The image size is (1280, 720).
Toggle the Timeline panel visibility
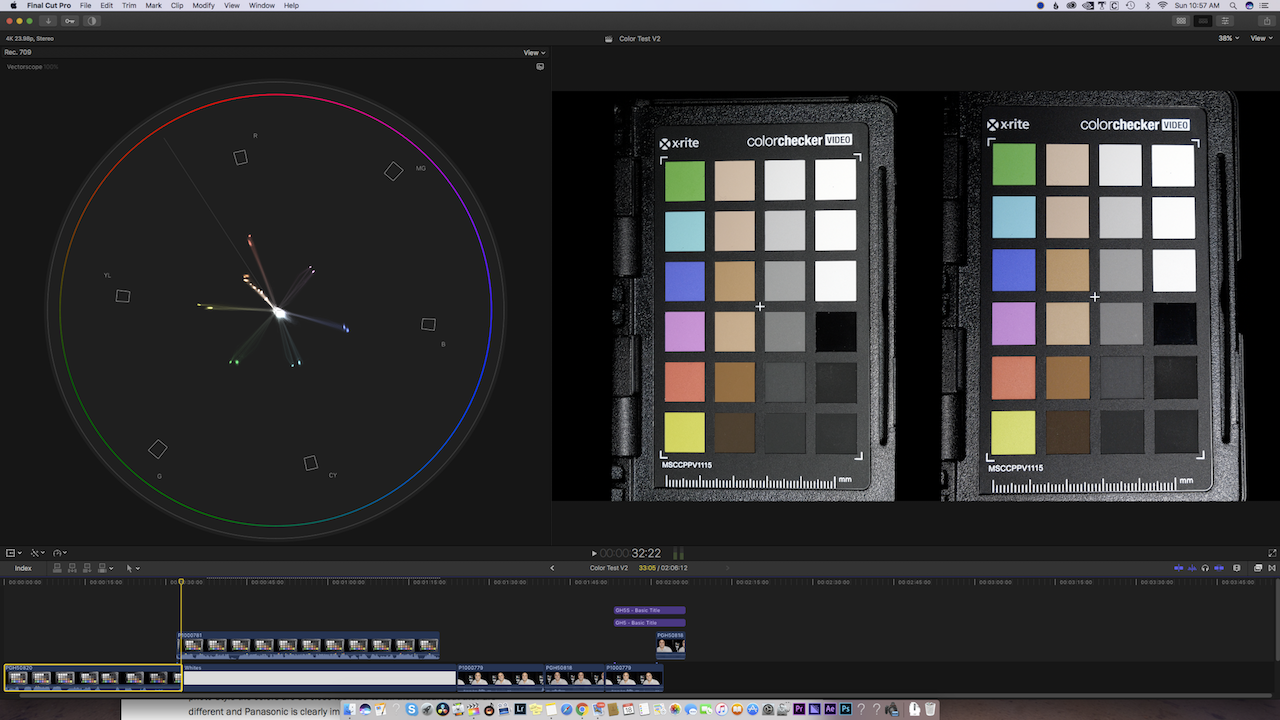tap(1203, 21)
